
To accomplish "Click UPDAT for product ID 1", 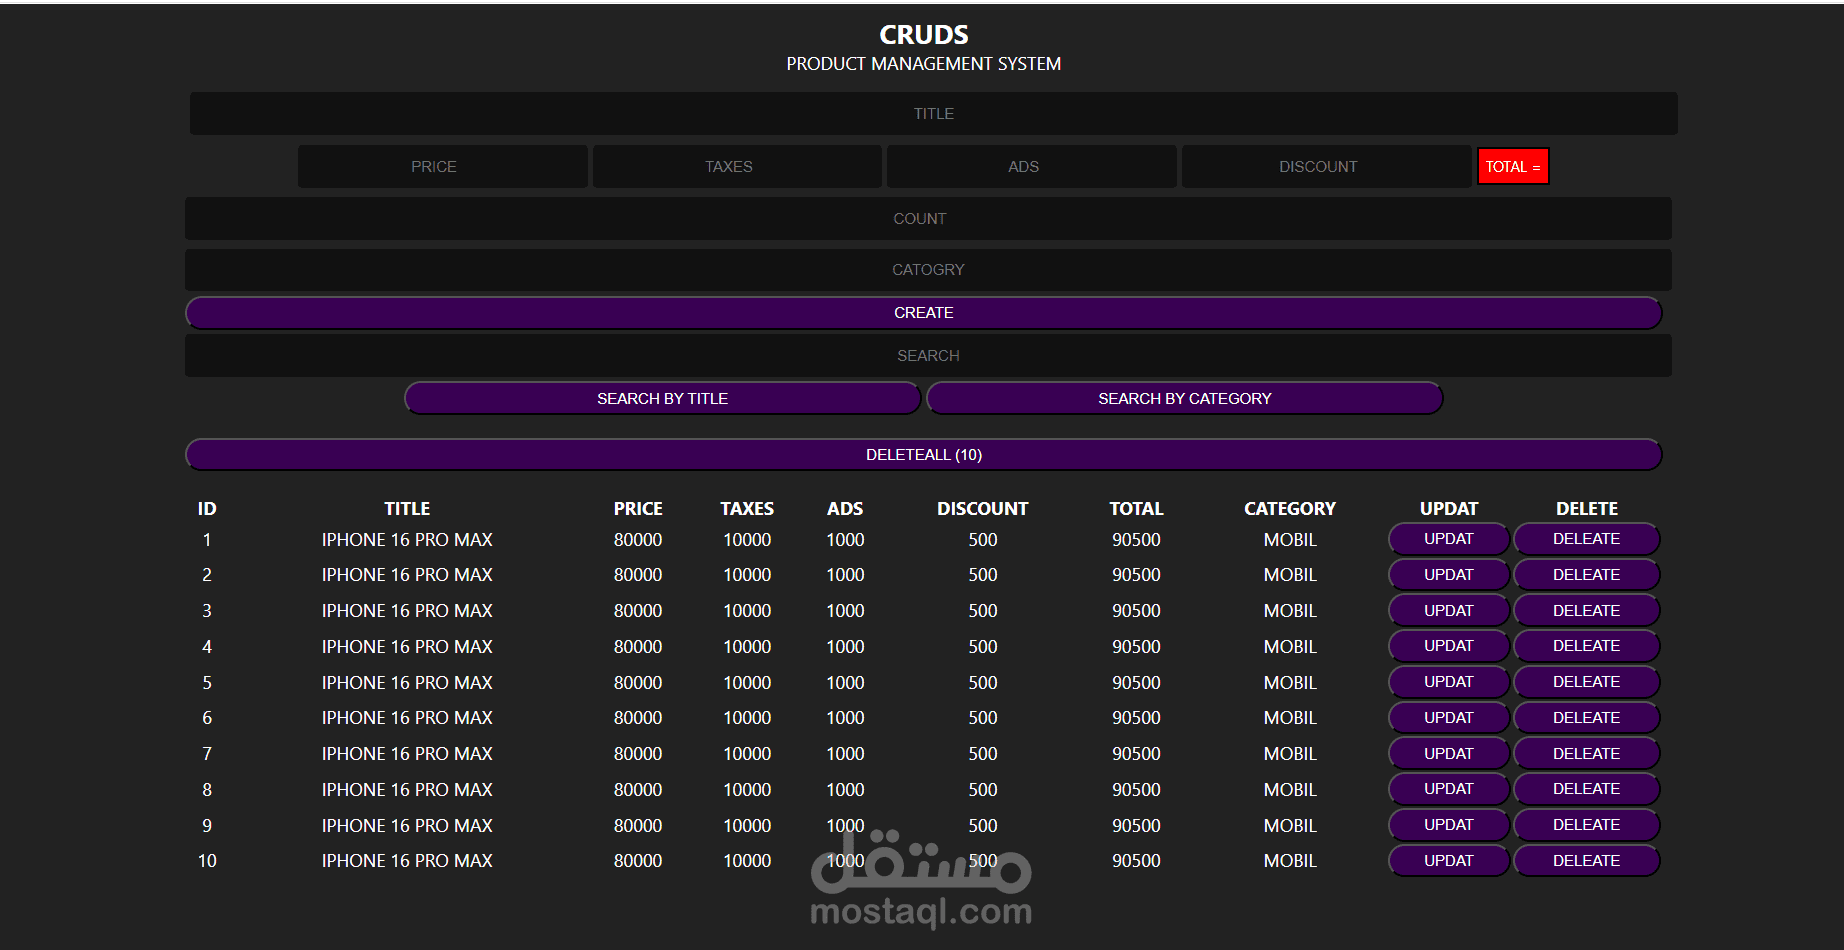I will (x=1449, y=539).
